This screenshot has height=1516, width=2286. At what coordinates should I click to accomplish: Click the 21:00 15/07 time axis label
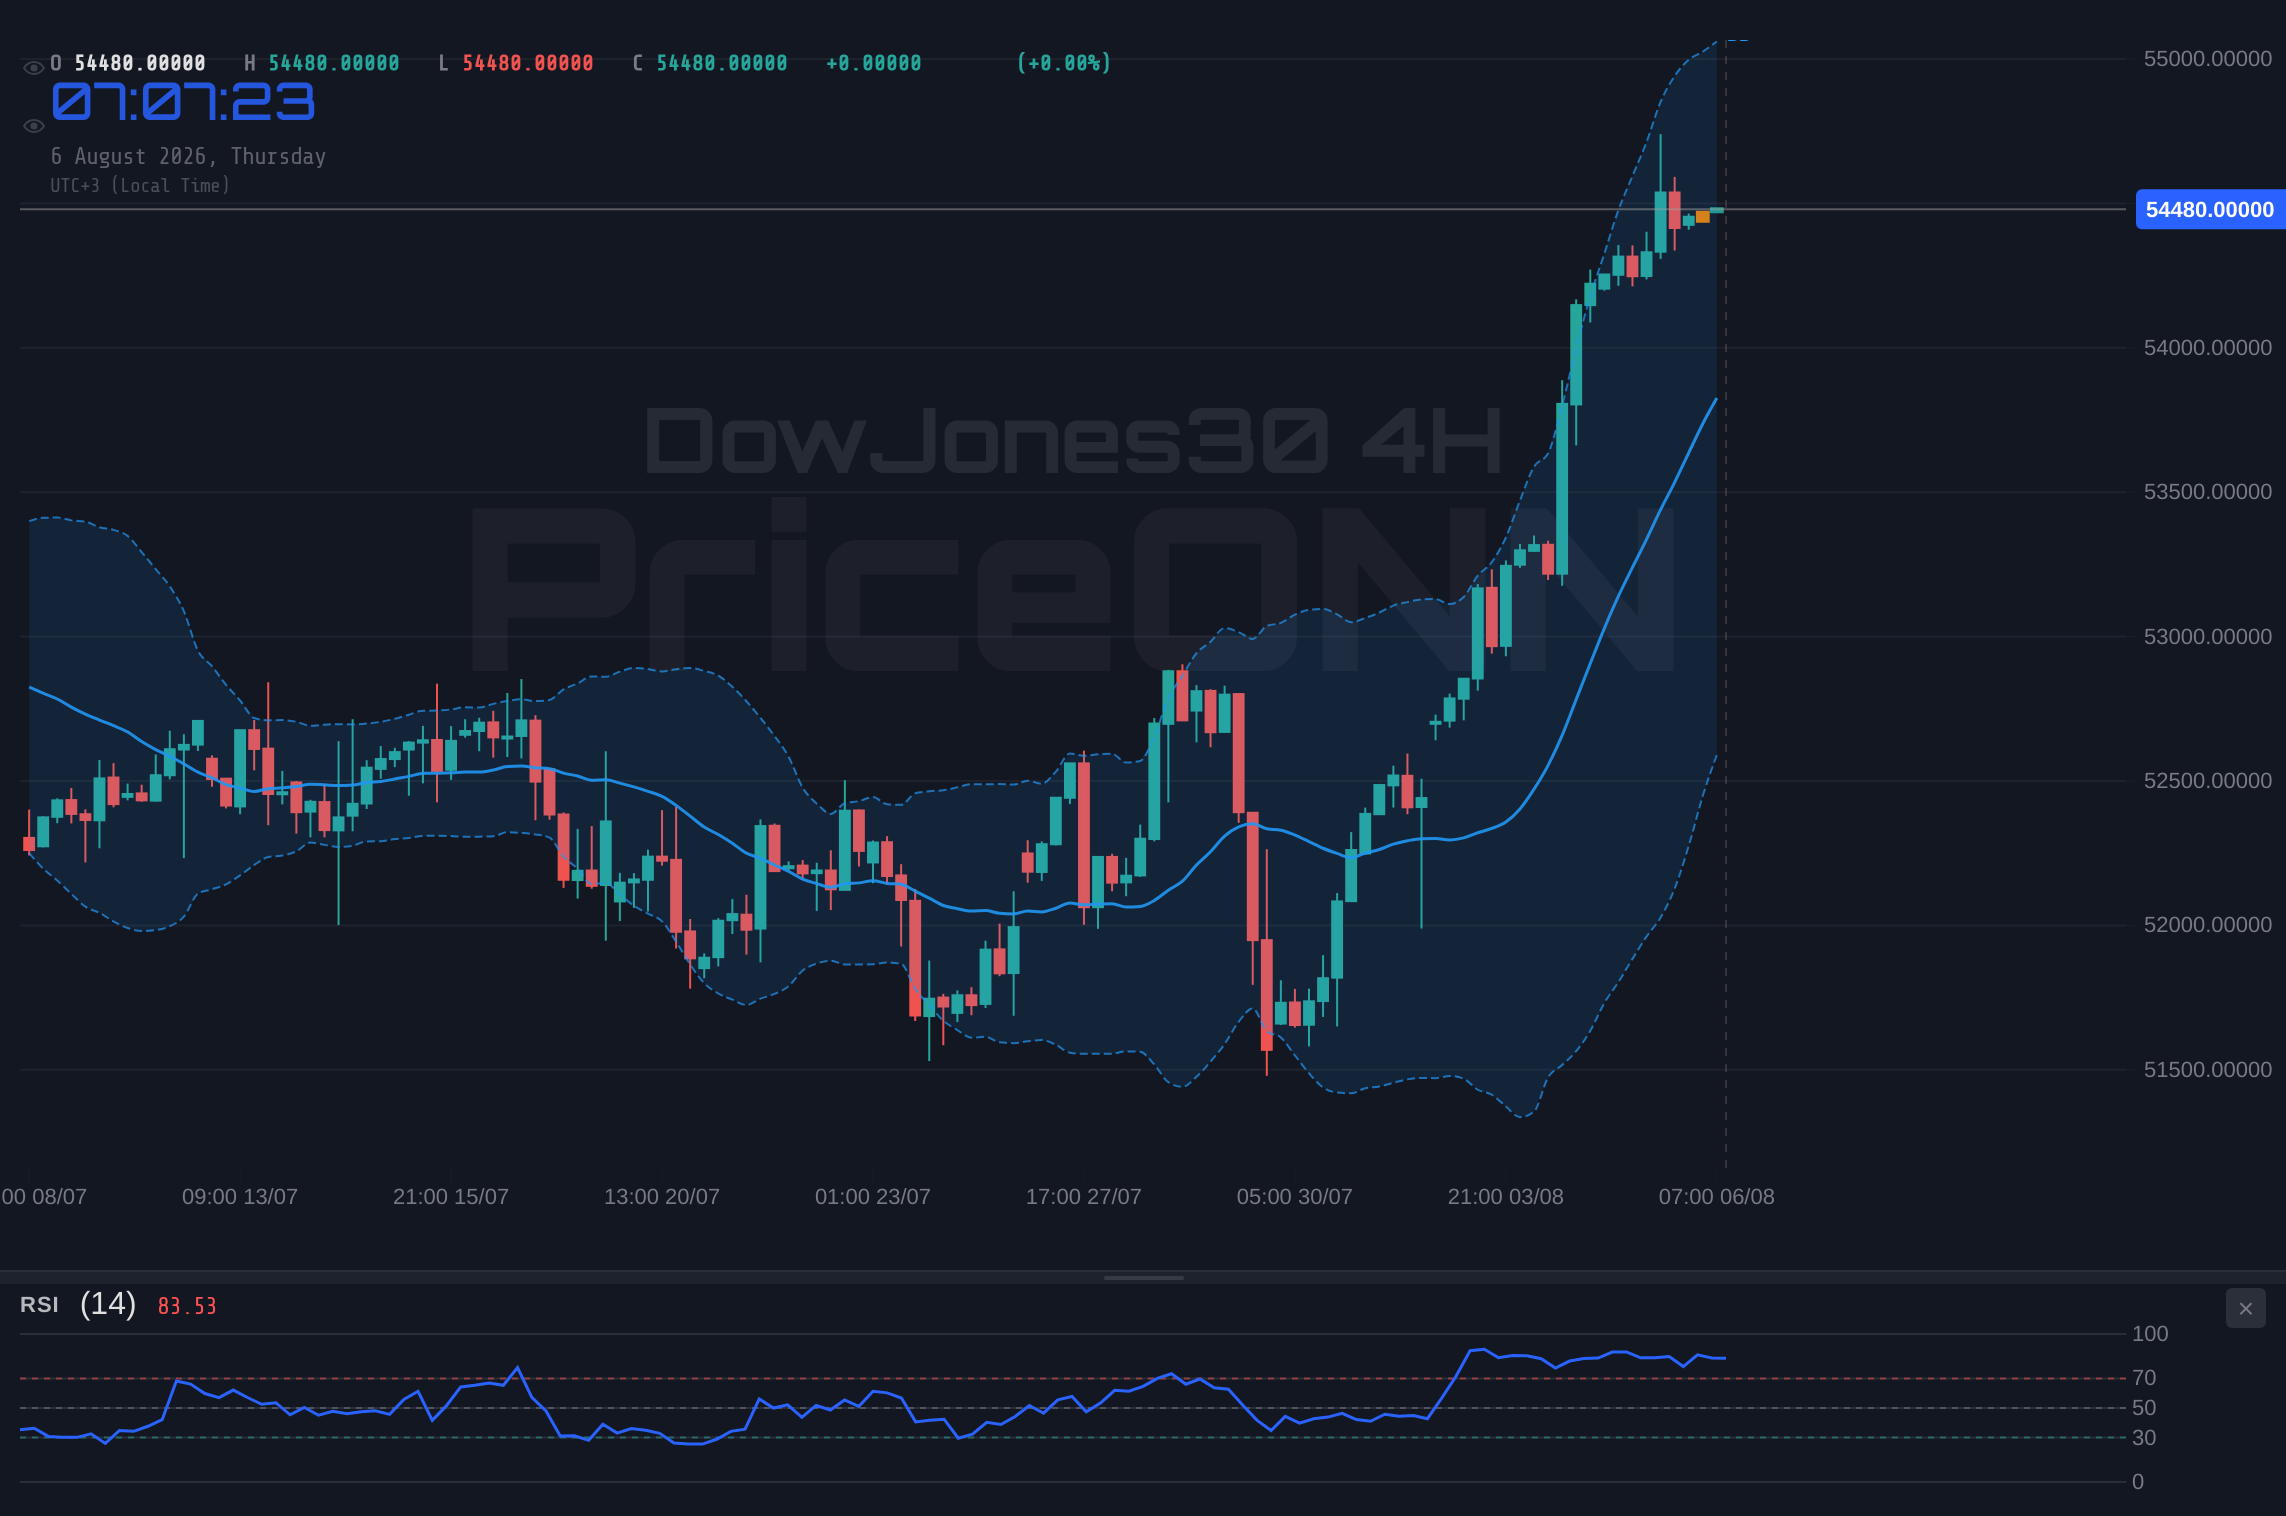tap(451, 1197)
